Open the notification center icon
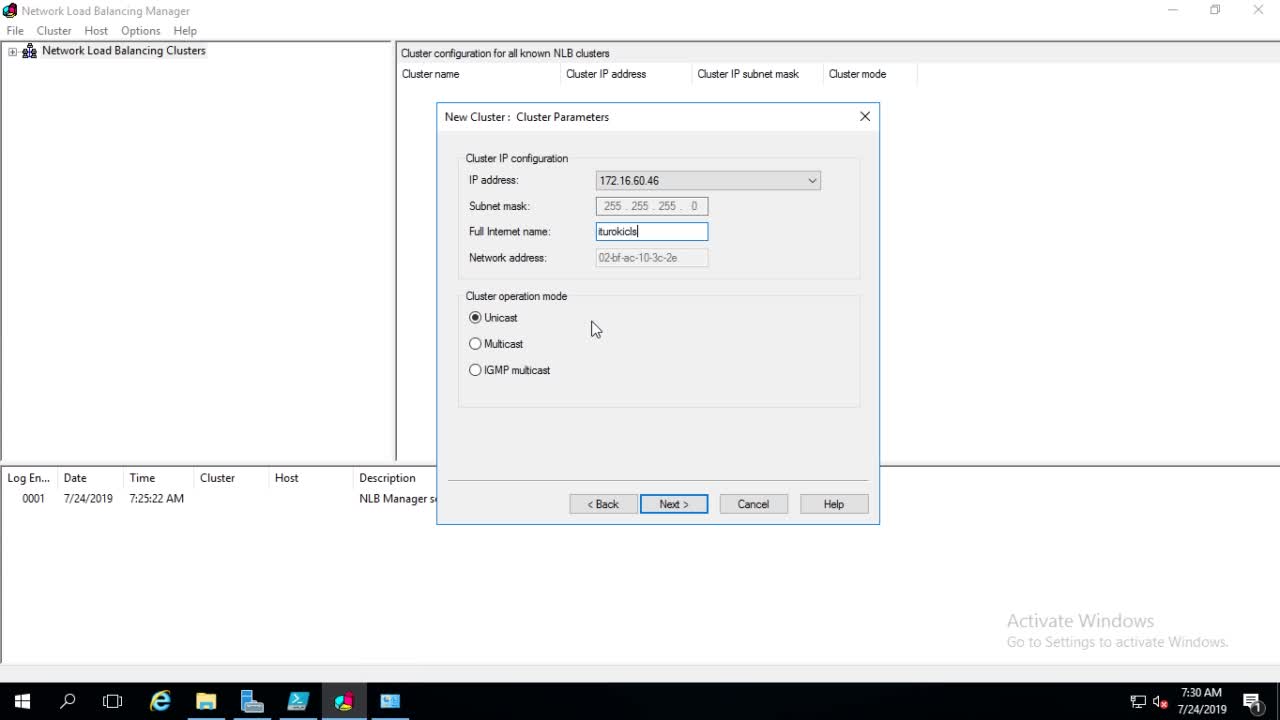This screenshot has height=720, width=1280. click(x=1252, y=702)
